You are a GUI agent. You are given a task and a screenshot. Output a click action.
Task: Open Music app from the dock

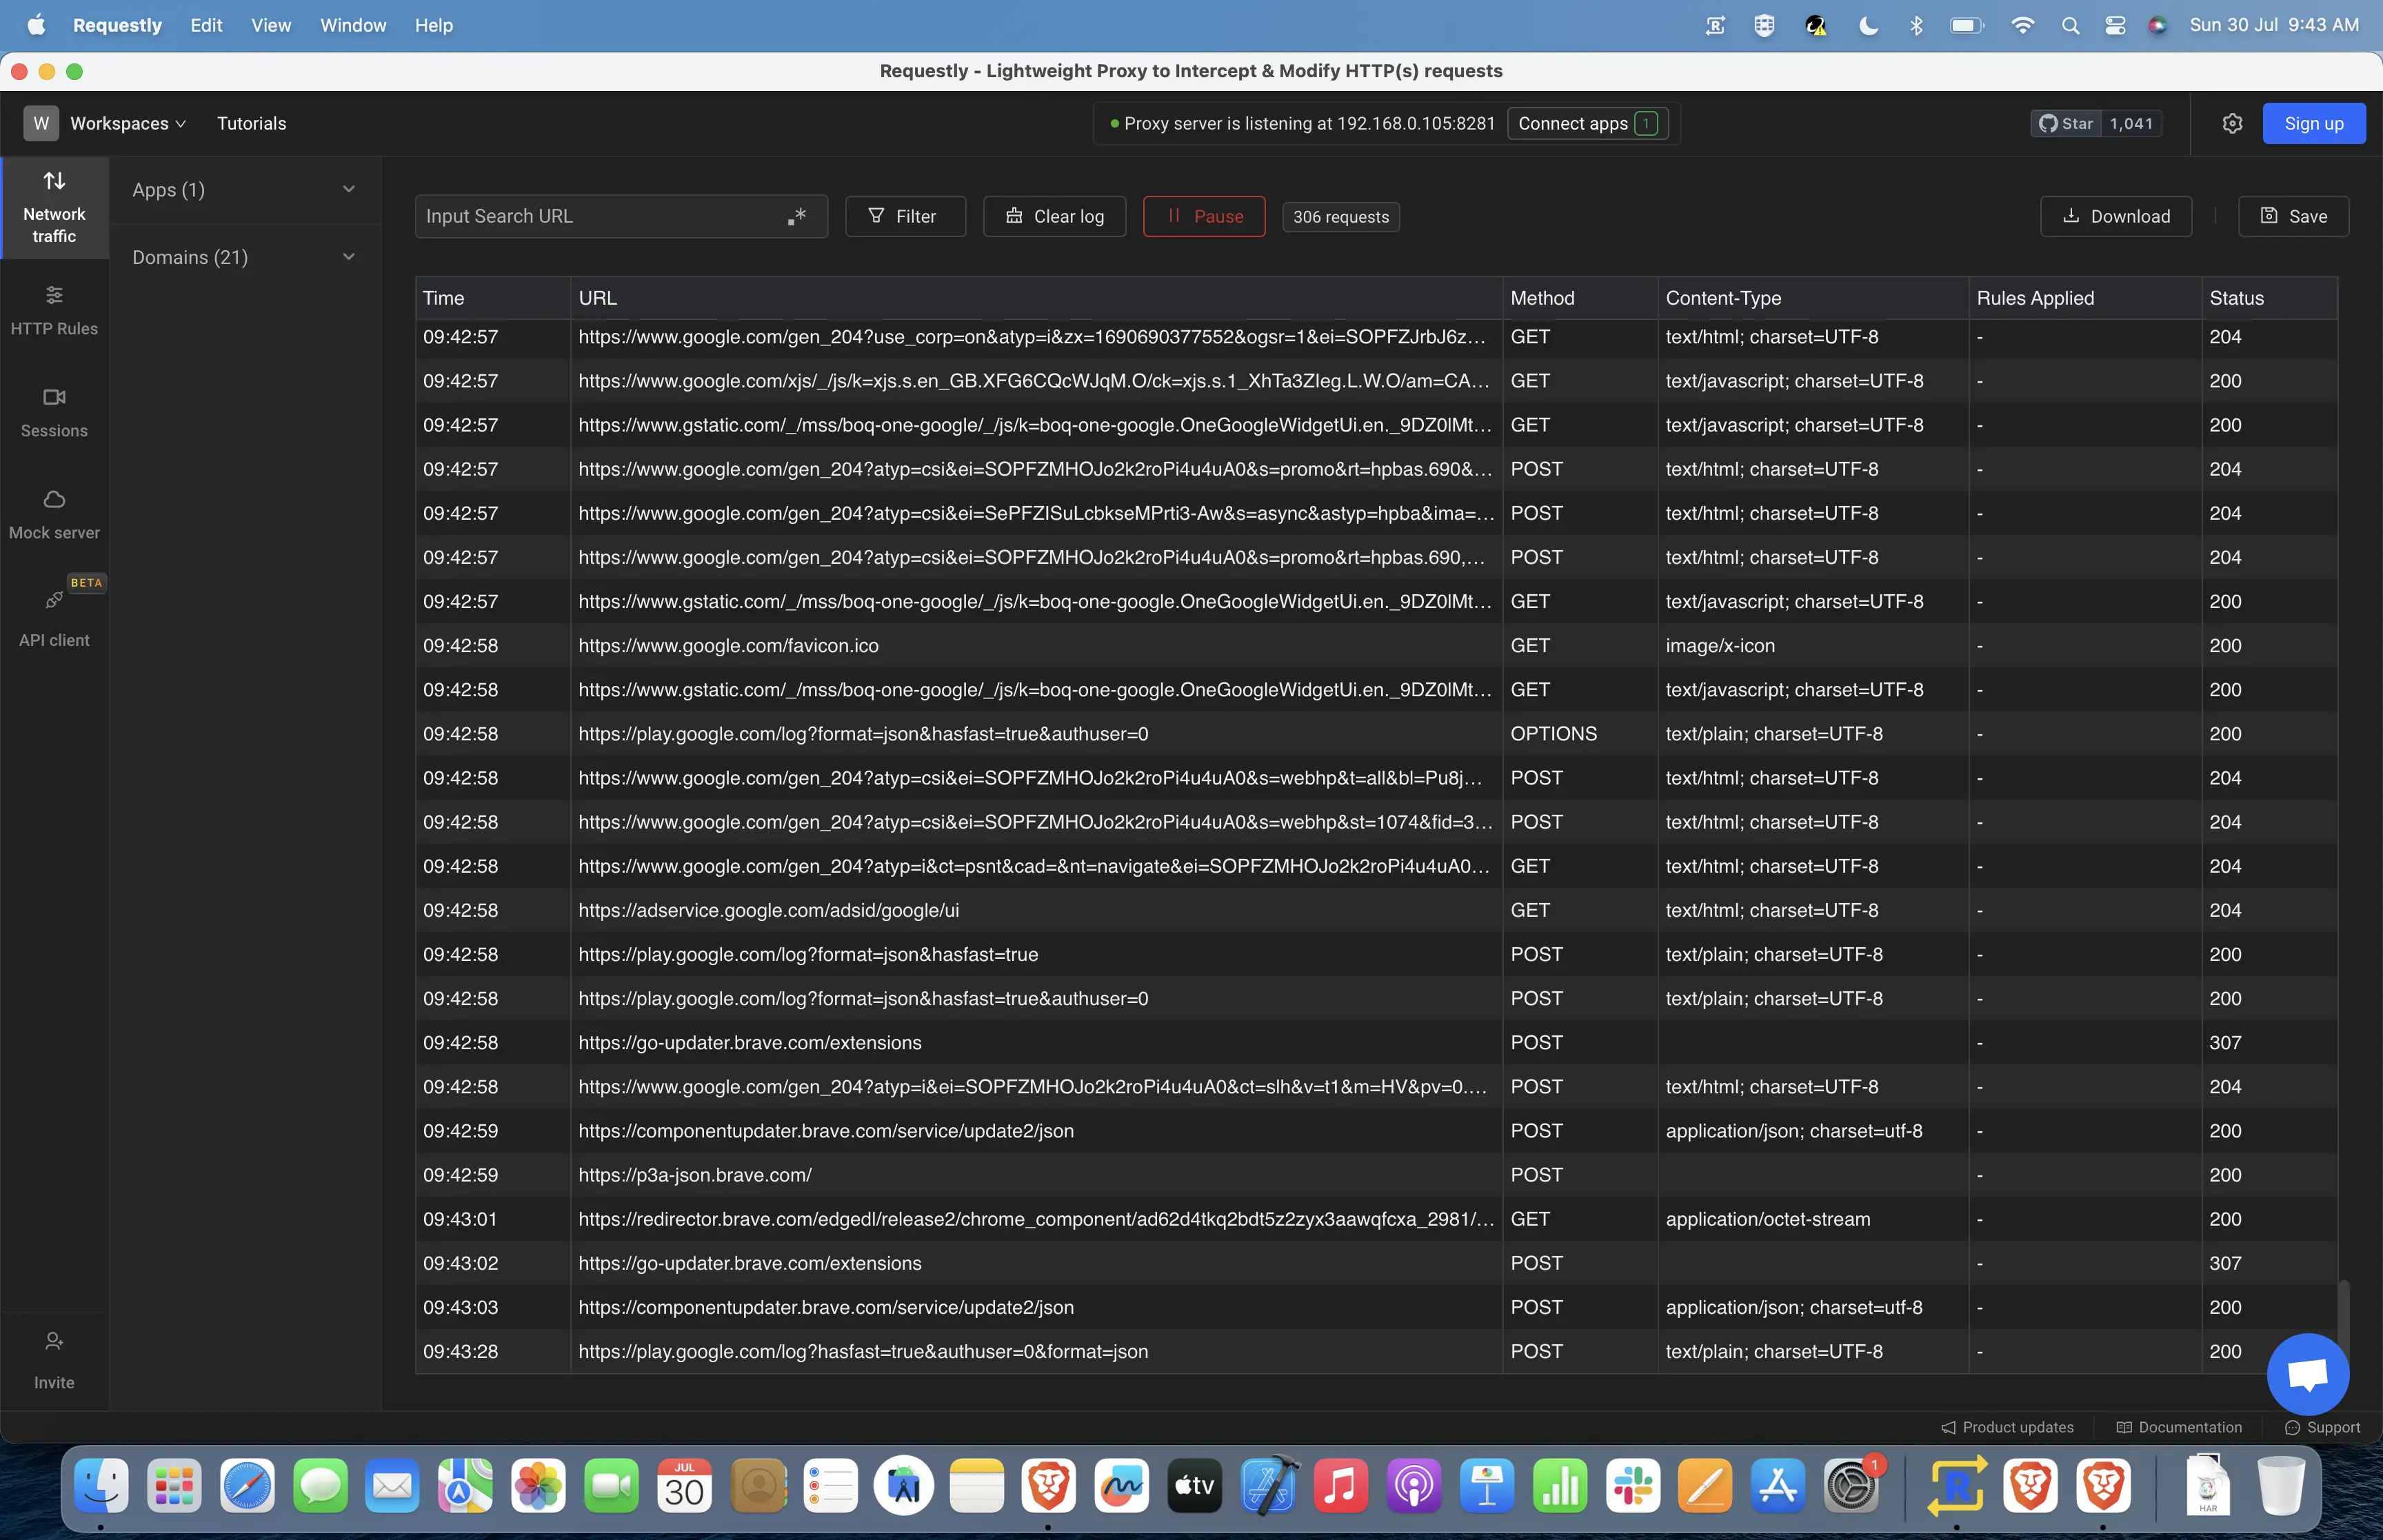pyautogui.click(x=1341, y=1486)
